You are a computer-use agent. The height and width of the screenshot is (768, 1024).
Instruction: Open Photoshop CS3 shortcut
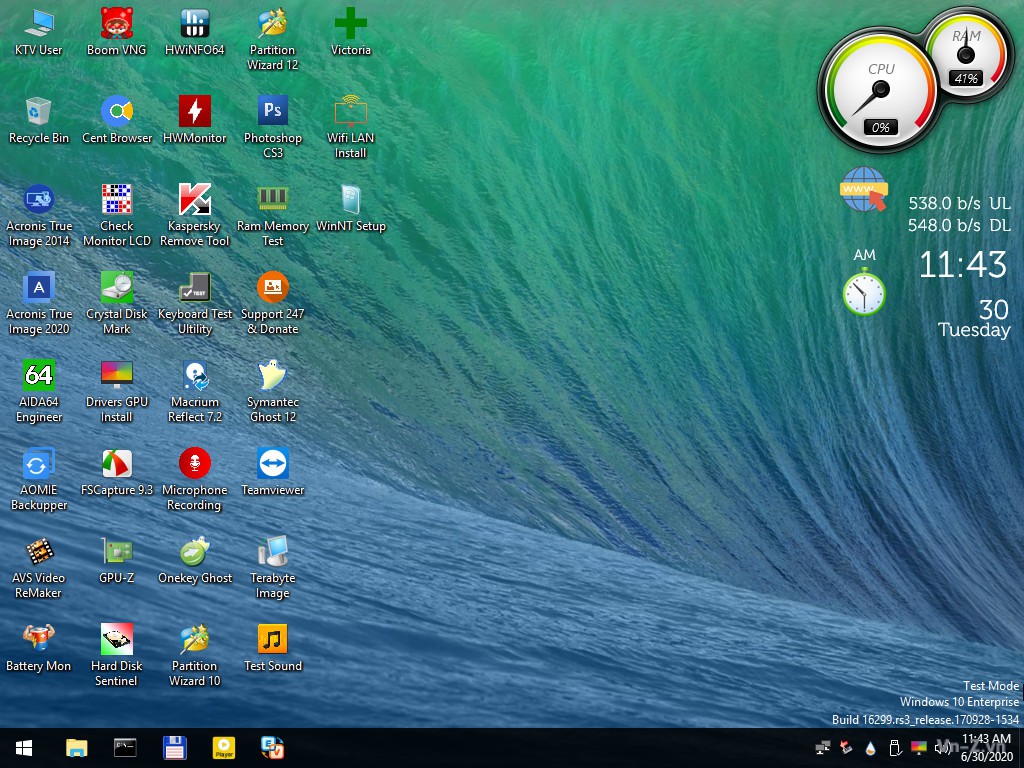(272, 111)
